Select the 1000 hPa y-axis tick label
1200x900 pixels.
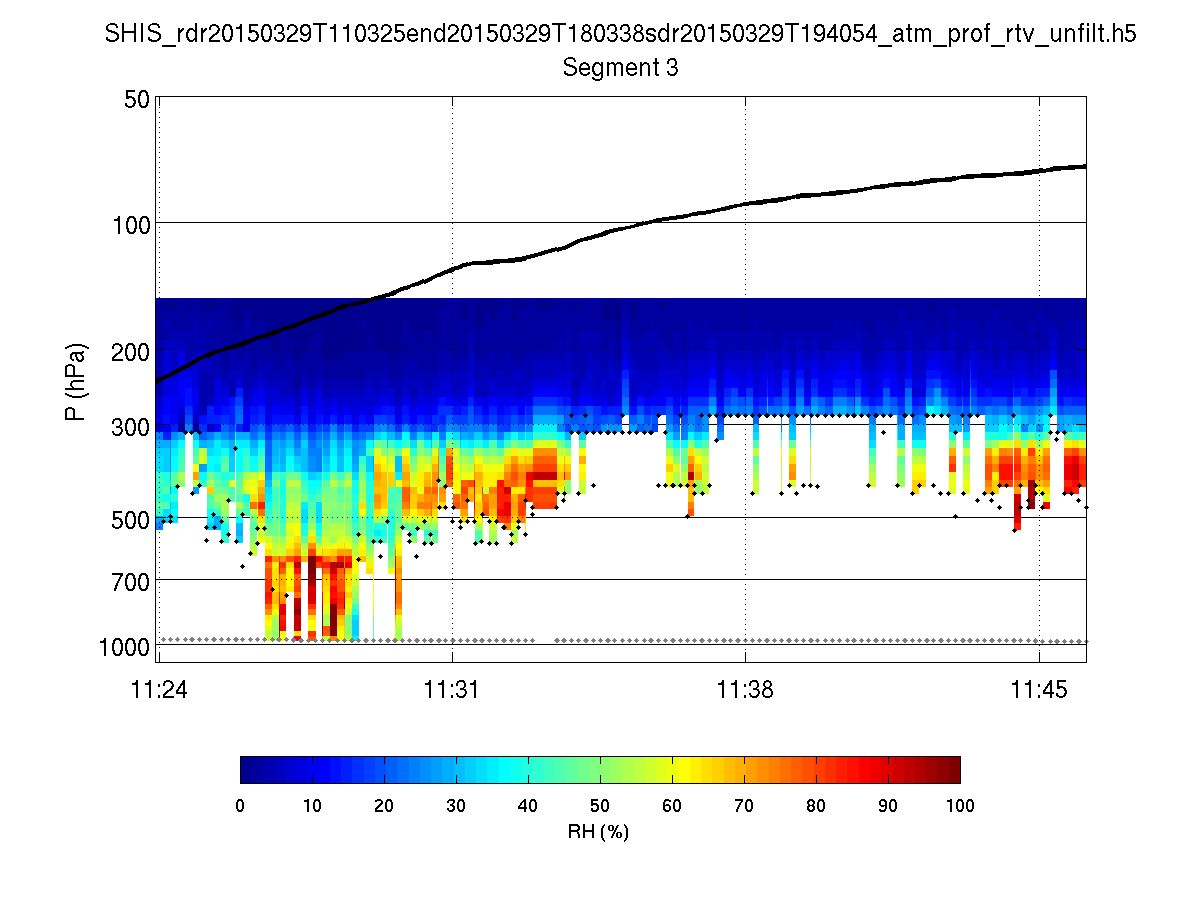pos(125,647)
